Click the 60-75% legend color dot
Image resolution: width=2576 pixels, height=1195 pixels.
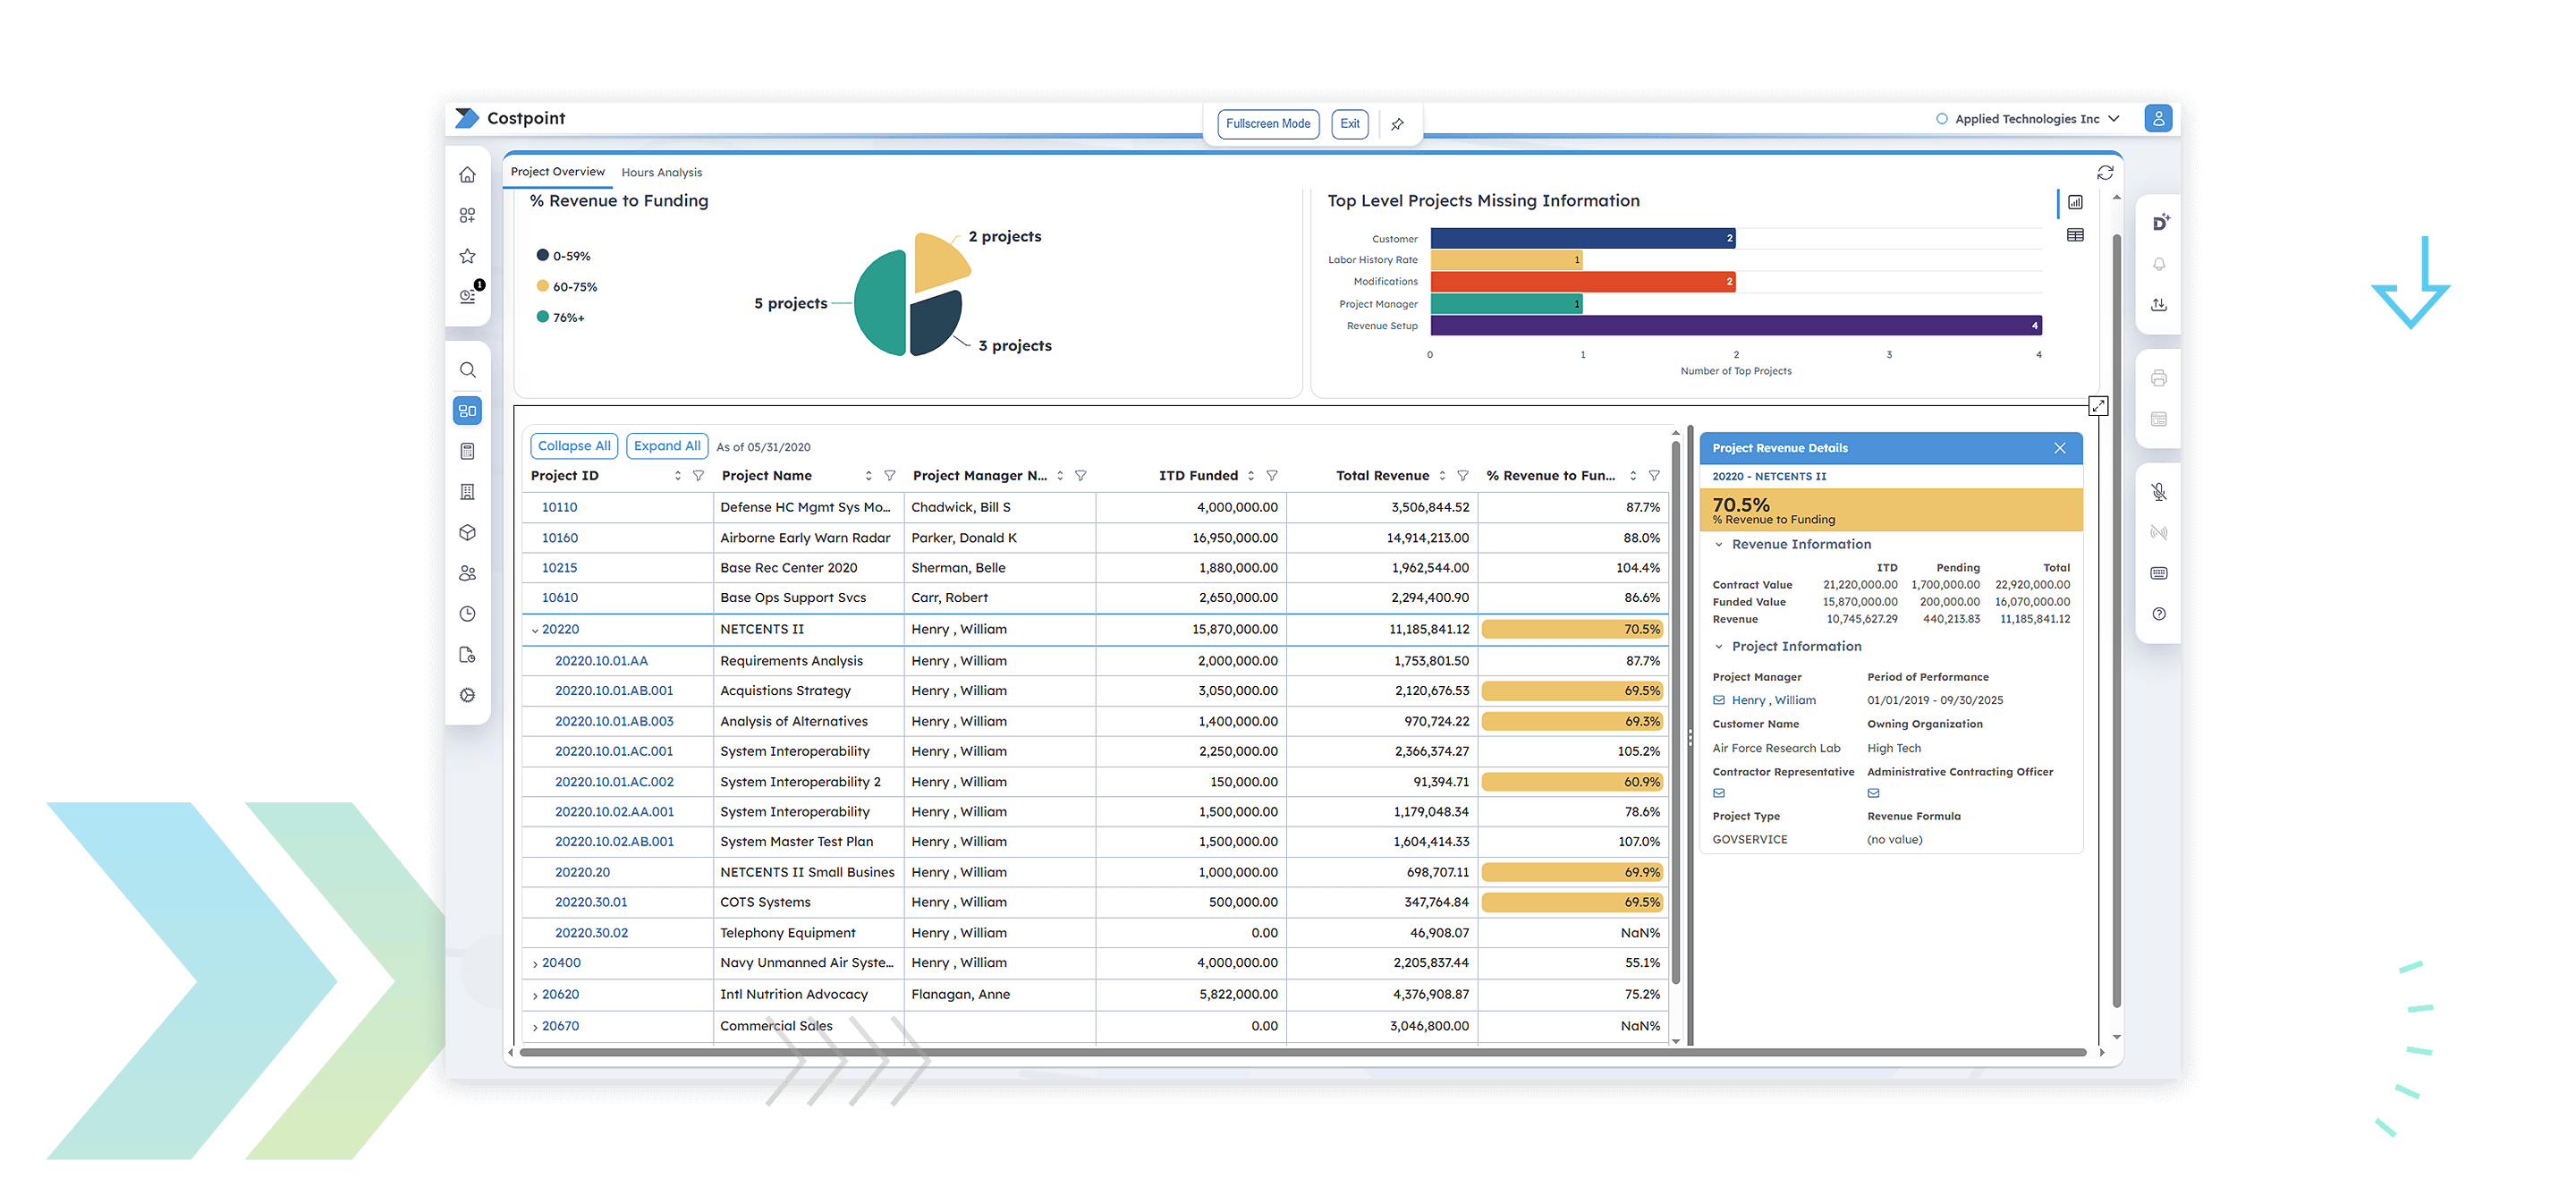click(x=542, y=286)
